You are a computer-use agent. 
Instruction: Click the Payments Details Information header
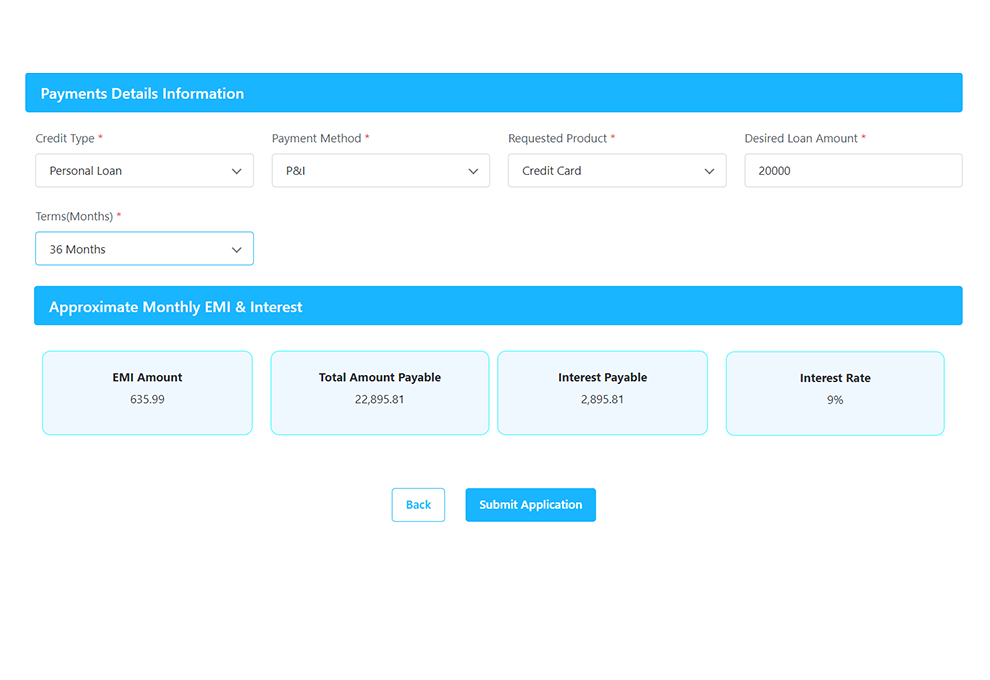pyautogui.click(x=142, y=92)
